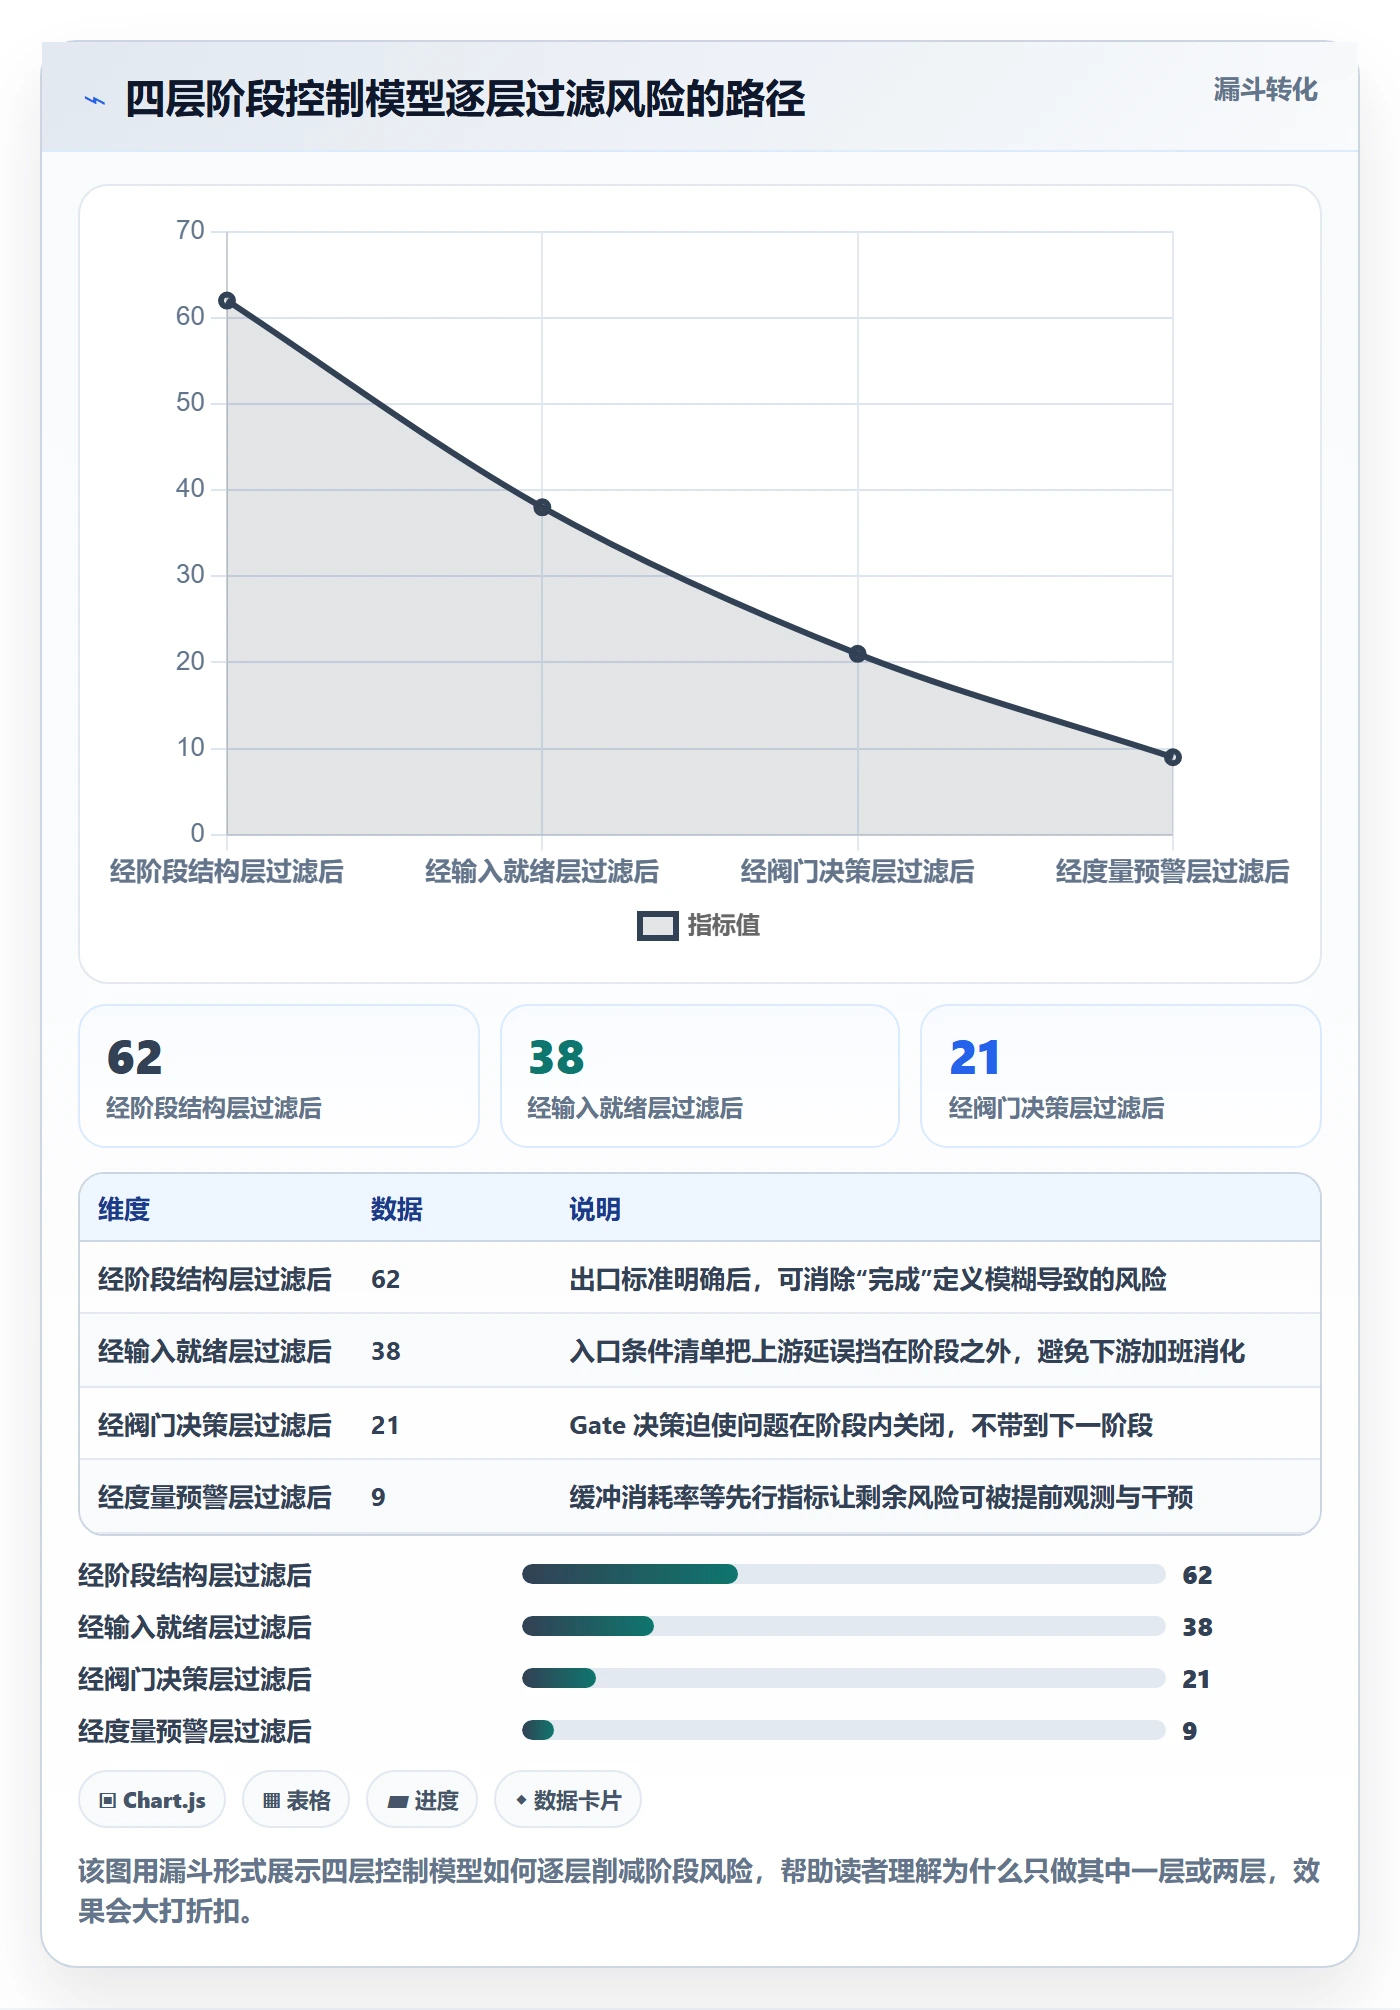Select the data card showing 21

point(1121,1076)
